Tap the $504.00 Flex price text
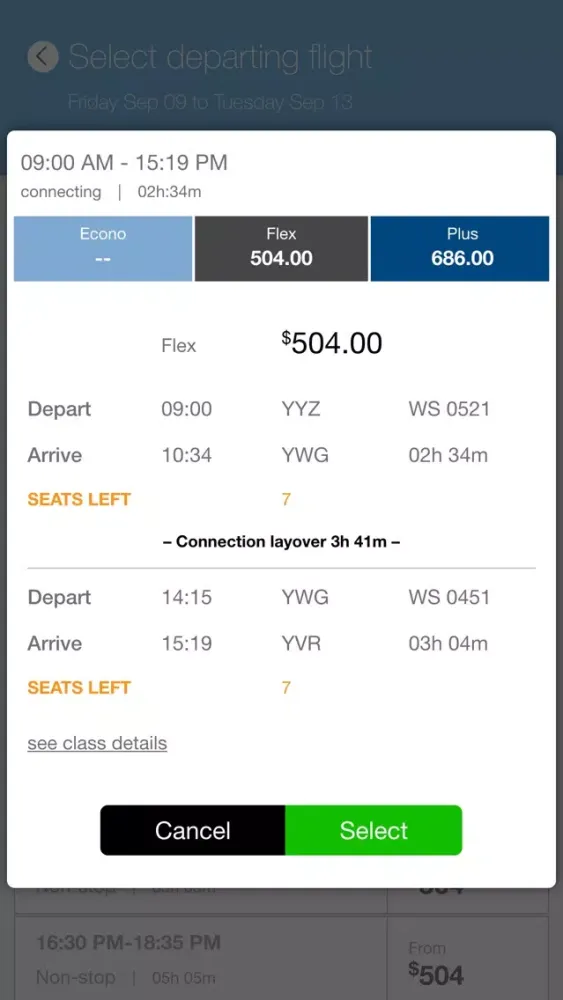This screenshot has height=1000, width=563. coord(332,343)
